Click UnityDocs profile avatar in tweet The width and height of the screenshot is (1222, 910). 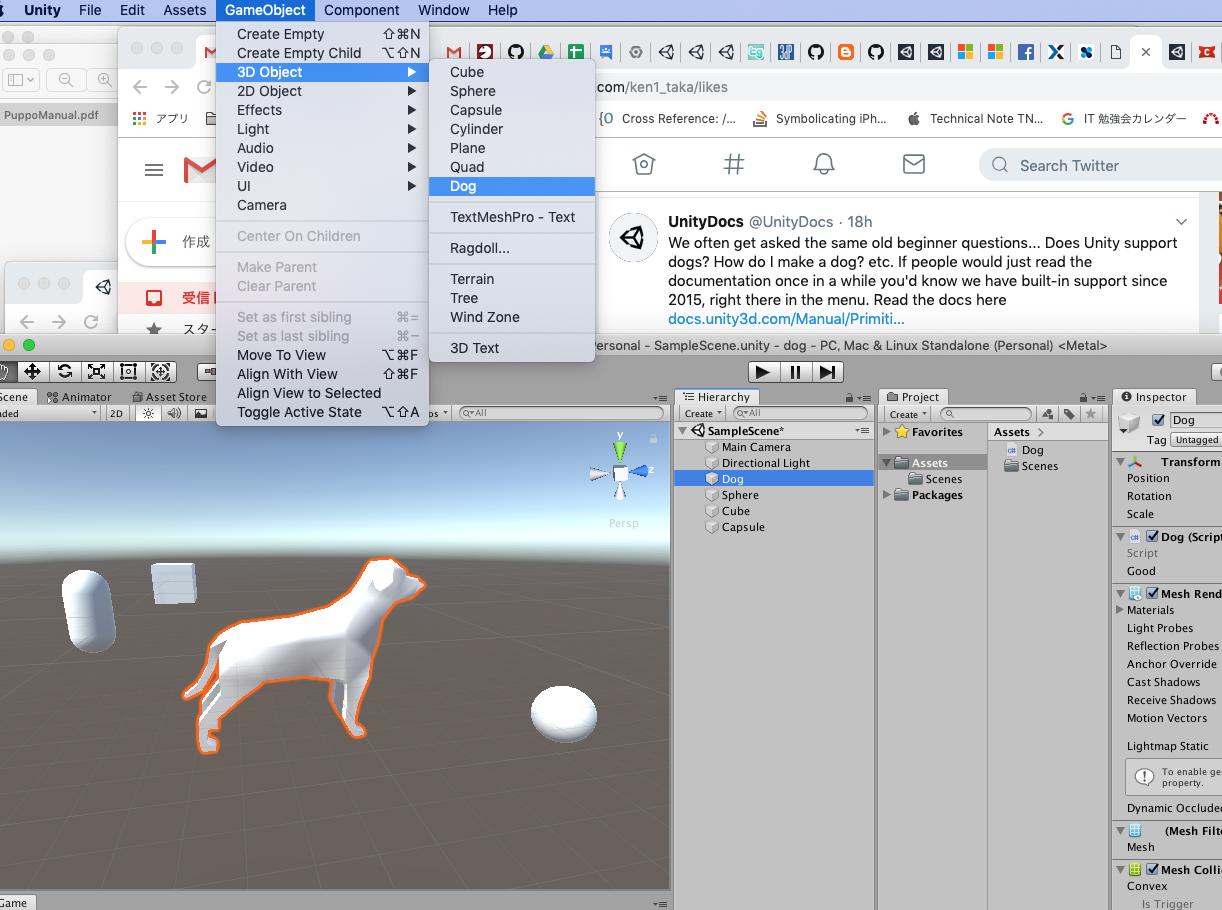point(633,238)
